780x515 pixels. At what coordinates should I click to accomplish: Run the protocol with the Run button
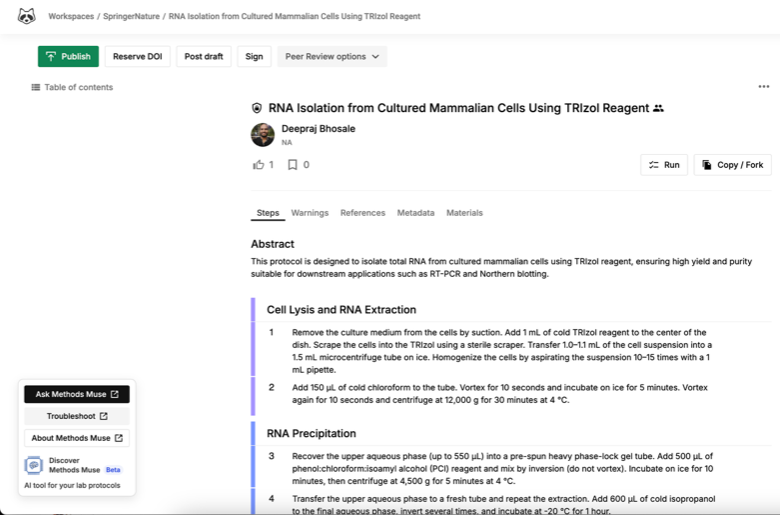[664, 165]
